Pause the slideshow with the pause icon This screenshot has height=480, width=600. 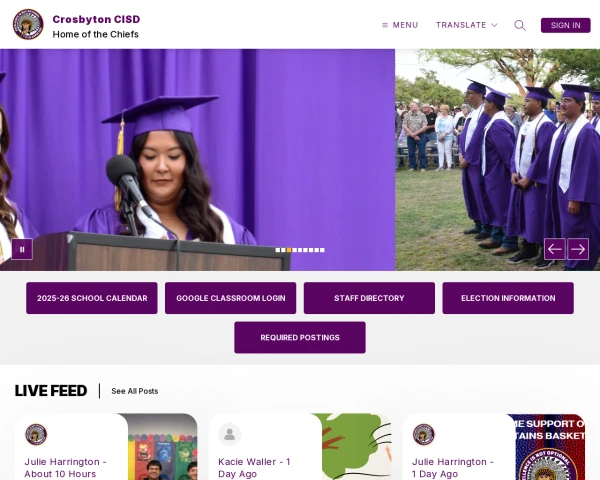(x=22, y=249)
